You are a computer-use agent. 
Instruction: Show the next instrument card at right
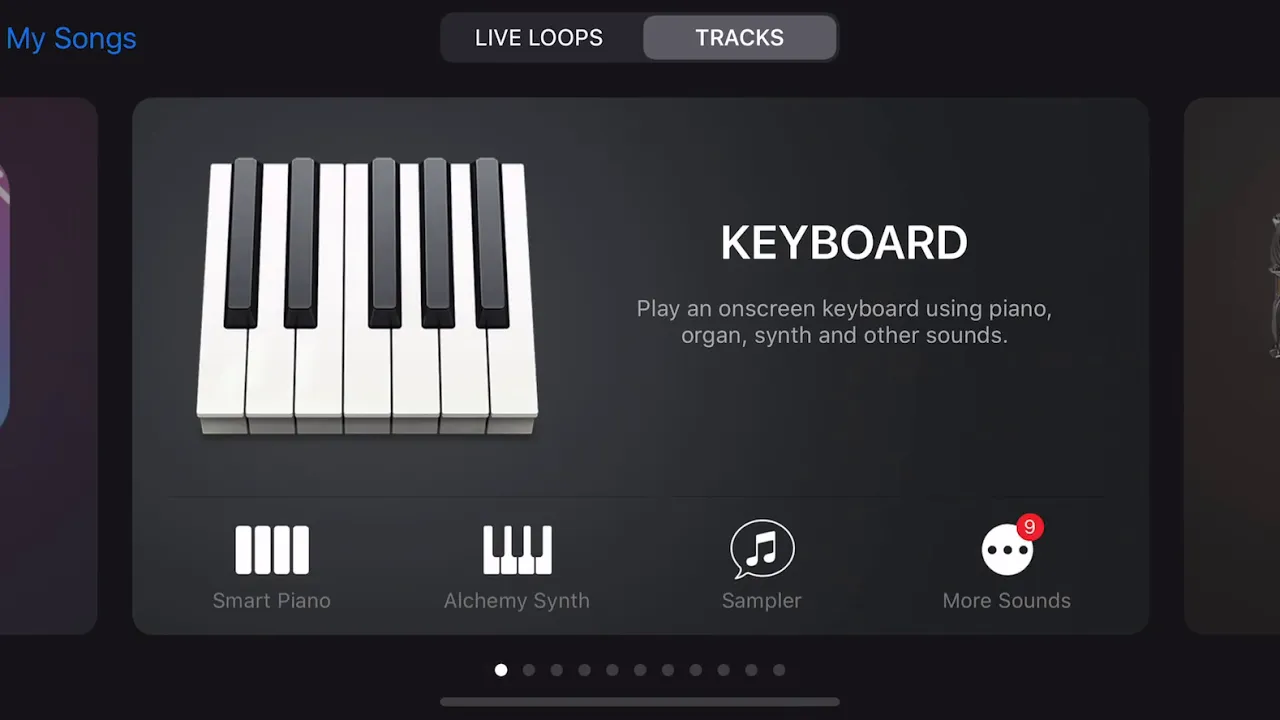(1232, 366)
